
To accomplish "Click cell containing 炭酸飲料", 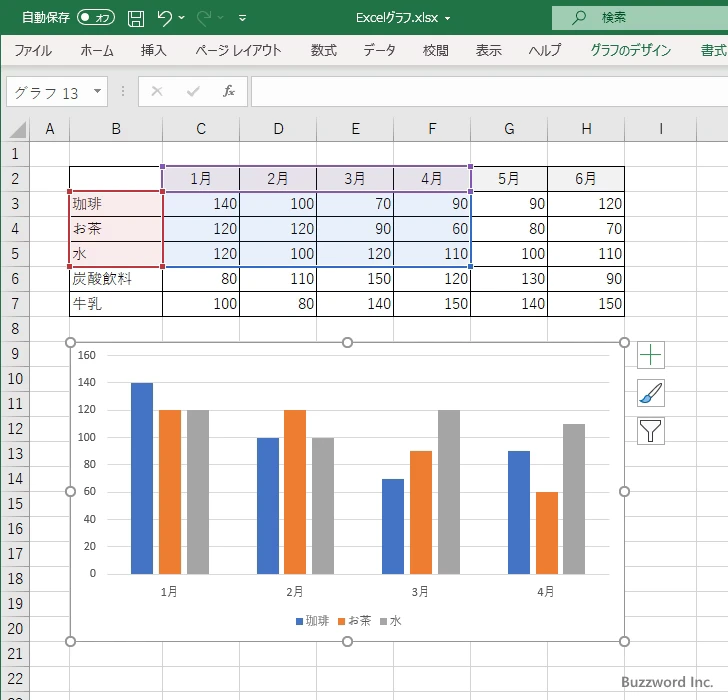I will coord(116,279).
